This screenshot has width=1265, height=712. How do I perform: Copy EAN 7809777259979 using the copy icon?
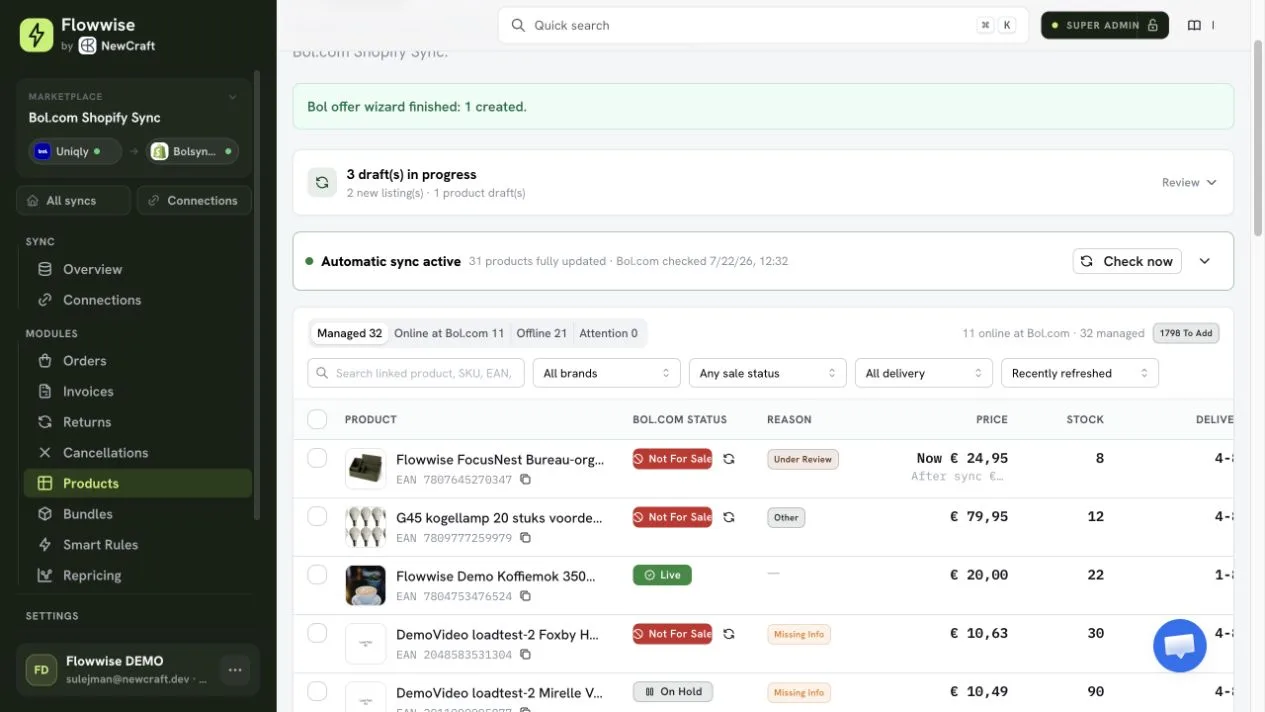(525, 538)
